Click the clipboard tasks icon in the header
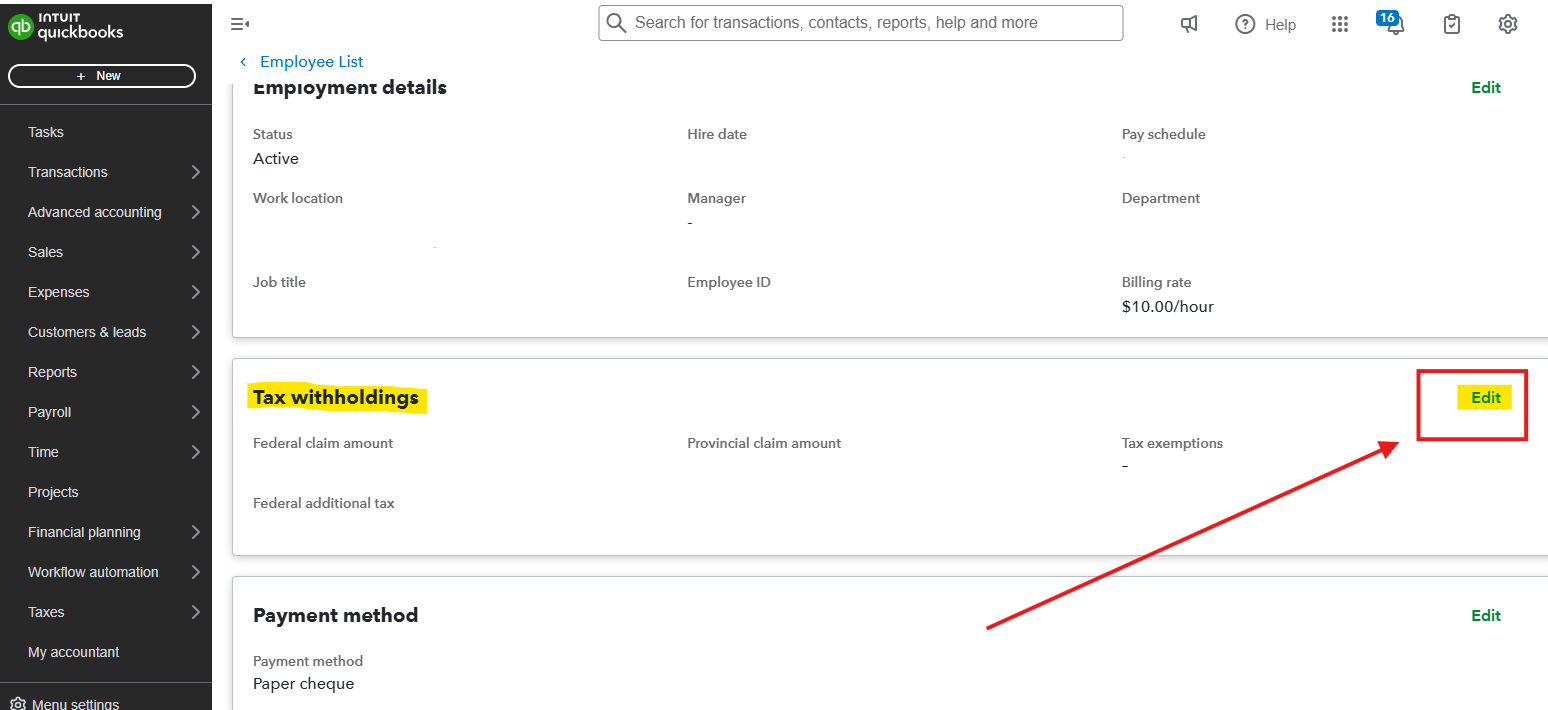This screenshot has height=710, width=1548. [x=1452, y=24]
